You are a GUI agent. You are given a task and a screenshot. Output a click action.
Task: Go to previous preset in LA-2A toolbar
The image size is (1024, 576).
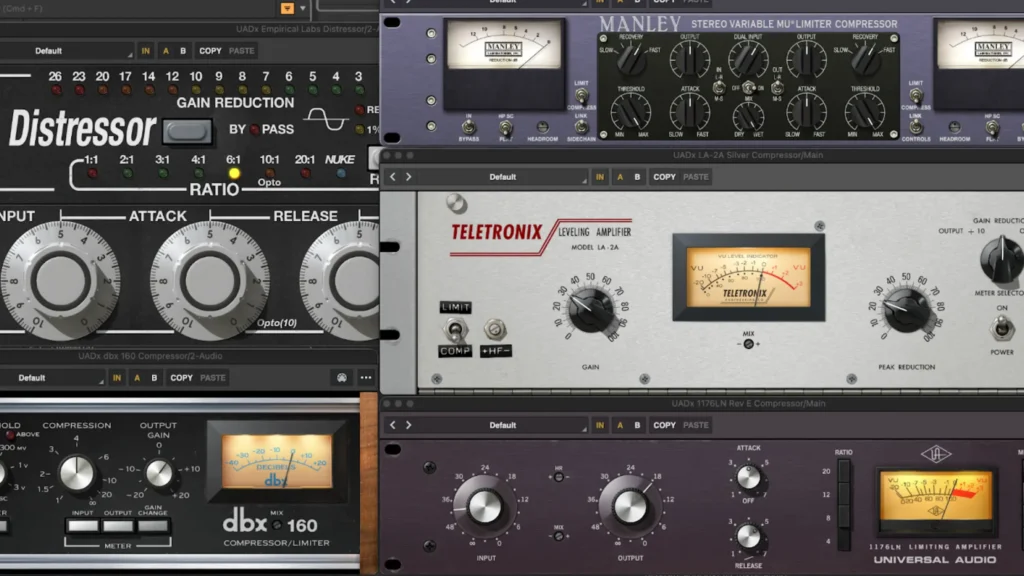coord(392,177)
